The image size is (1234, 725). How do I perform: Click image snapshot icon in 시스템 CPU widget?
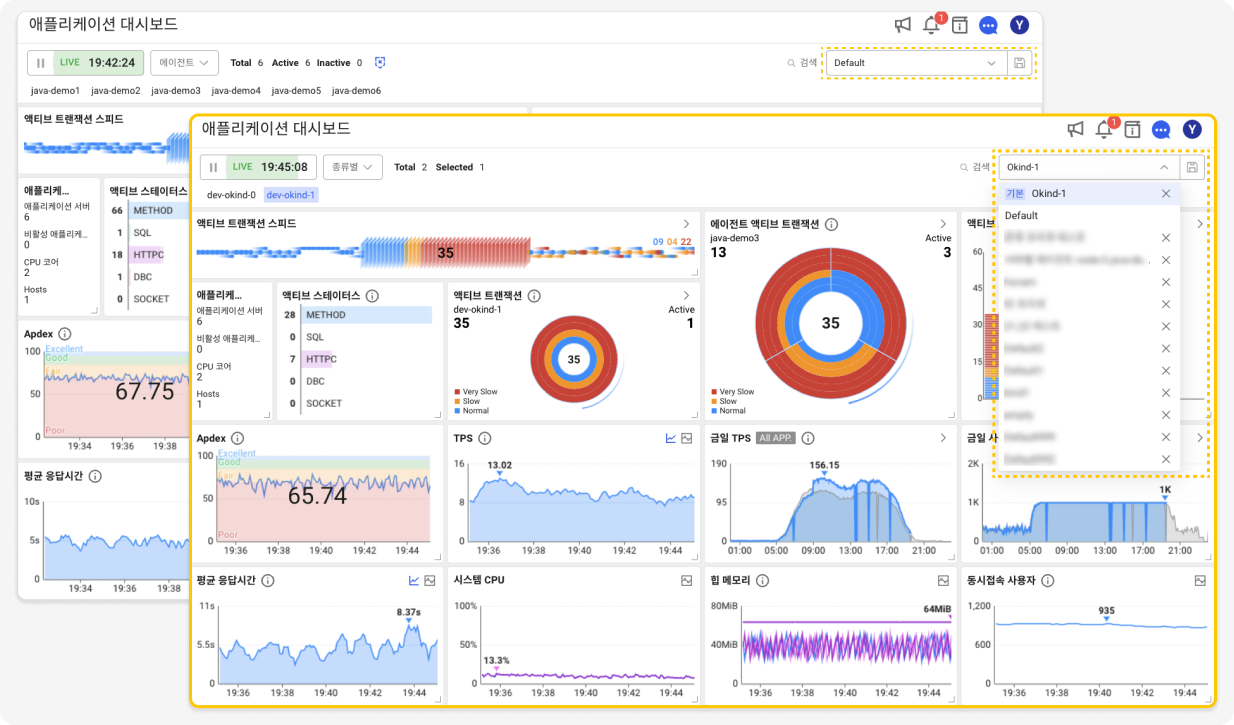tap(687, 580)
